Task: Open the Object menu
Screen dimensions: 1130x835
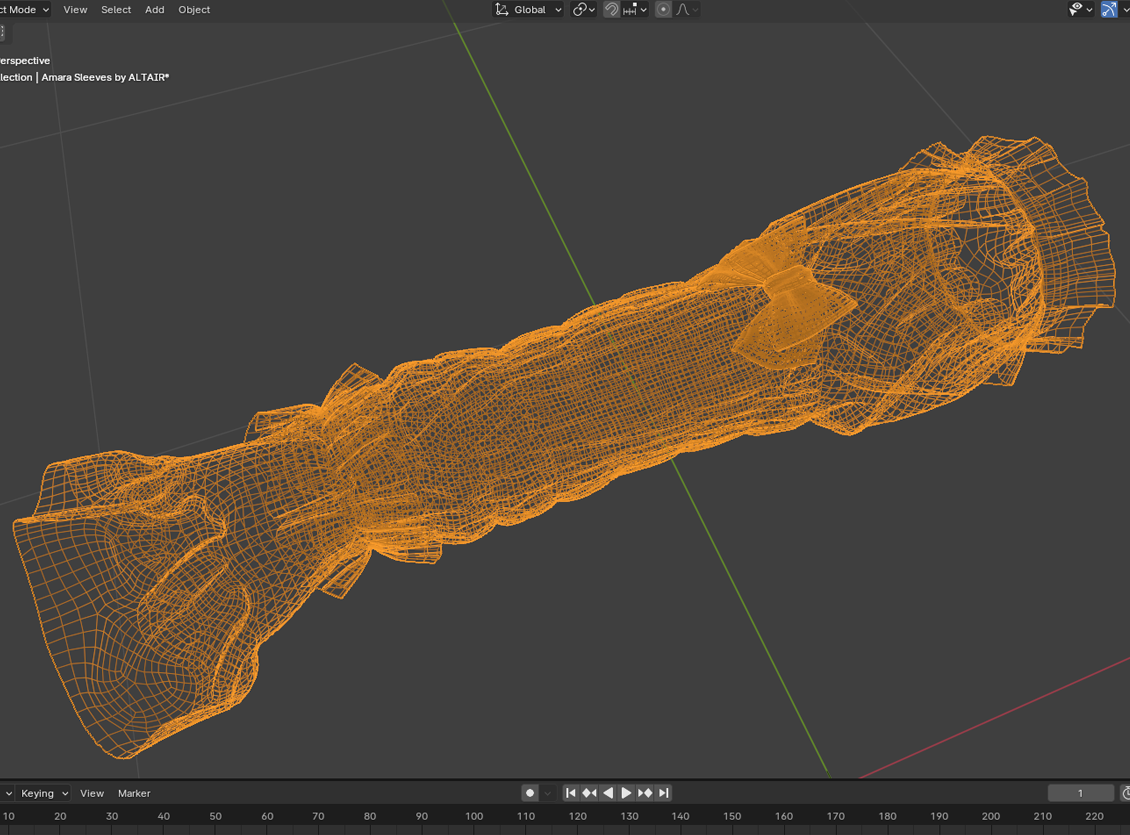Action: point(194,9)
